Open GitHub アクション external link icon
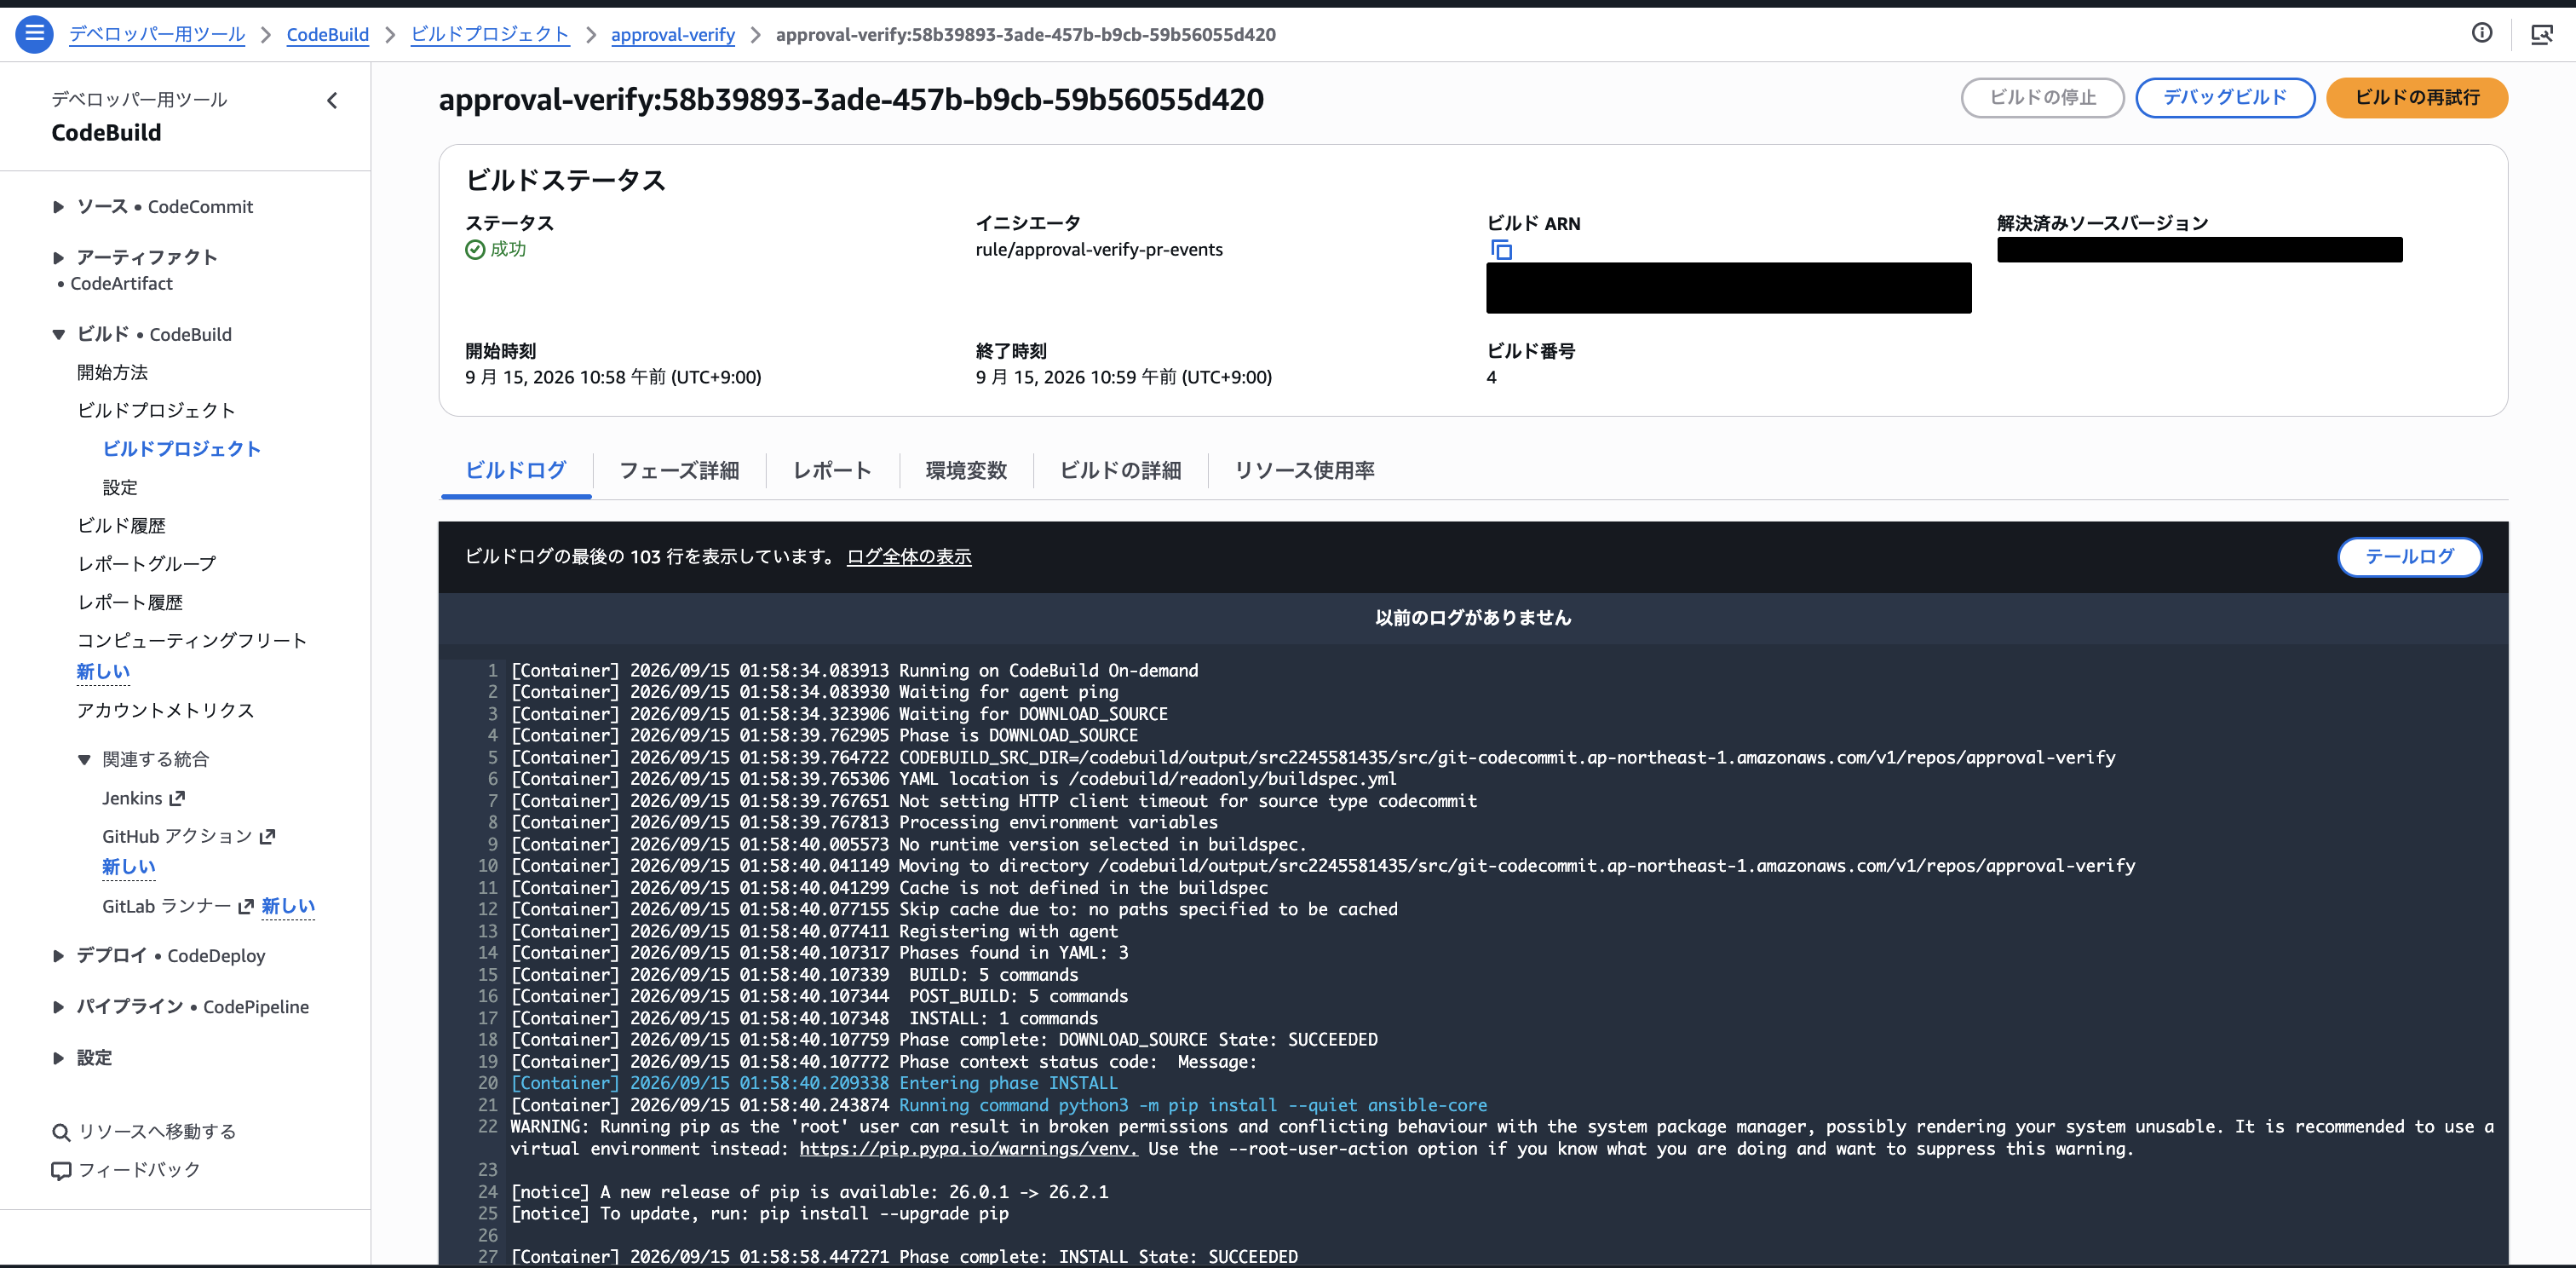2576x1268 pixels. [267, 836]
